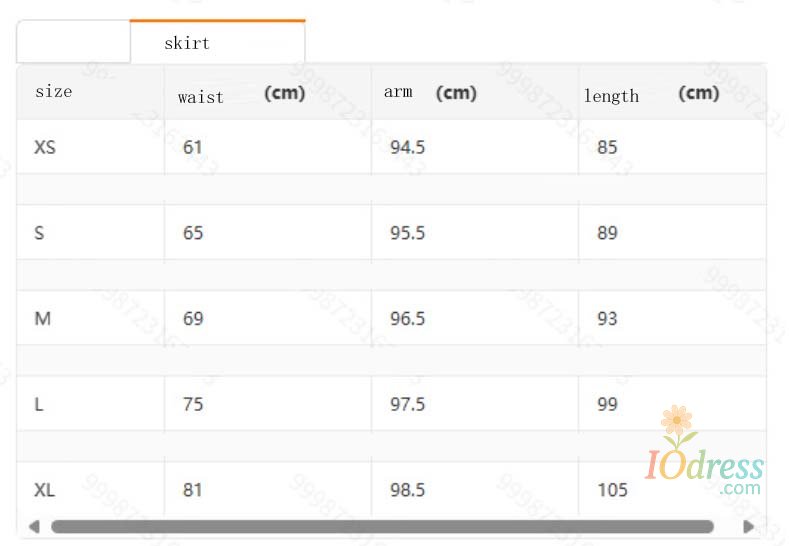Select the S size row label
This screenshot has width=789, height=546.
click(x=39, y=233)
